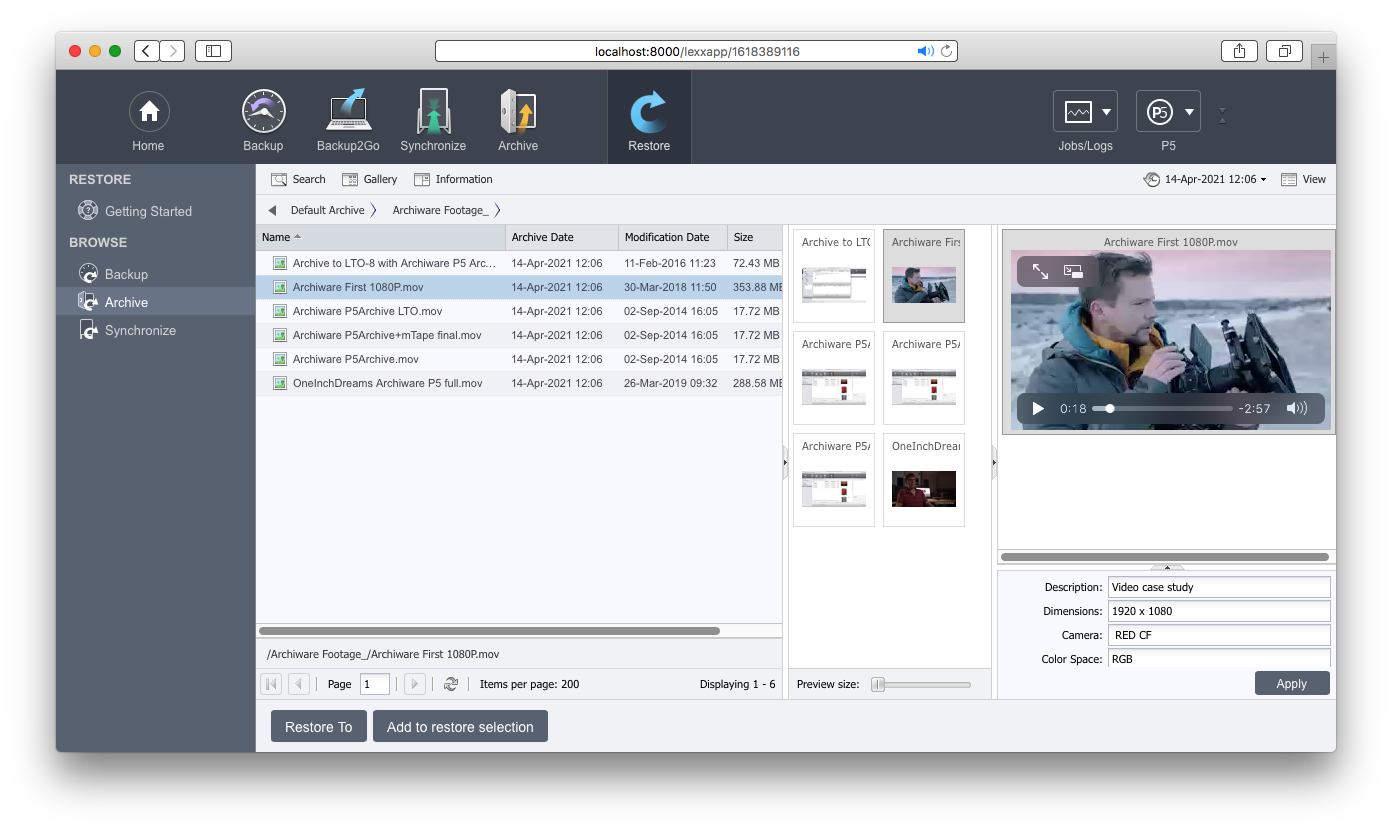Screen dimensions: 1392x832
Task: Open the Restore section in the toolbar
Action: tap(648, 117)
